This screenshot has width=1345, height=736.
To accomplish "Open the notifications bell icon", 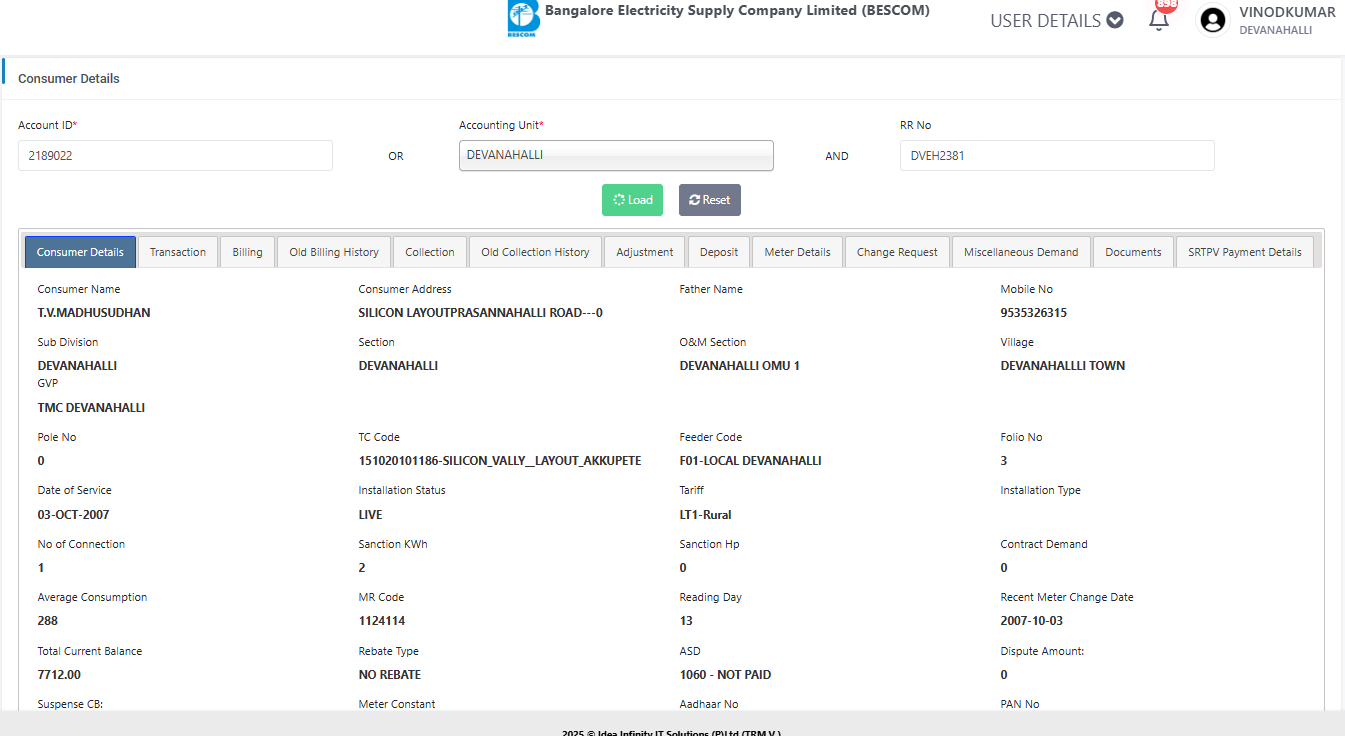I will (1159, 20).
